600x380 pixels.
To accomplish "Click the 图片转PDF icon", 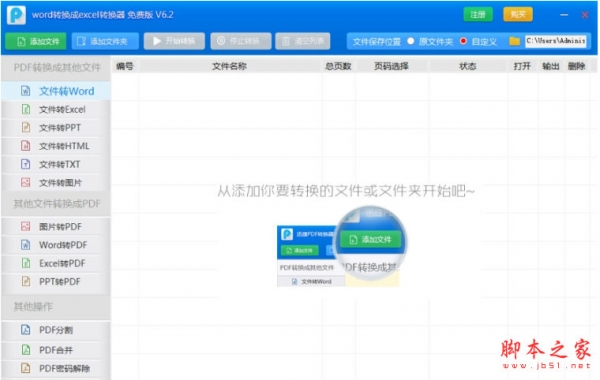I will tap(25, 227).
